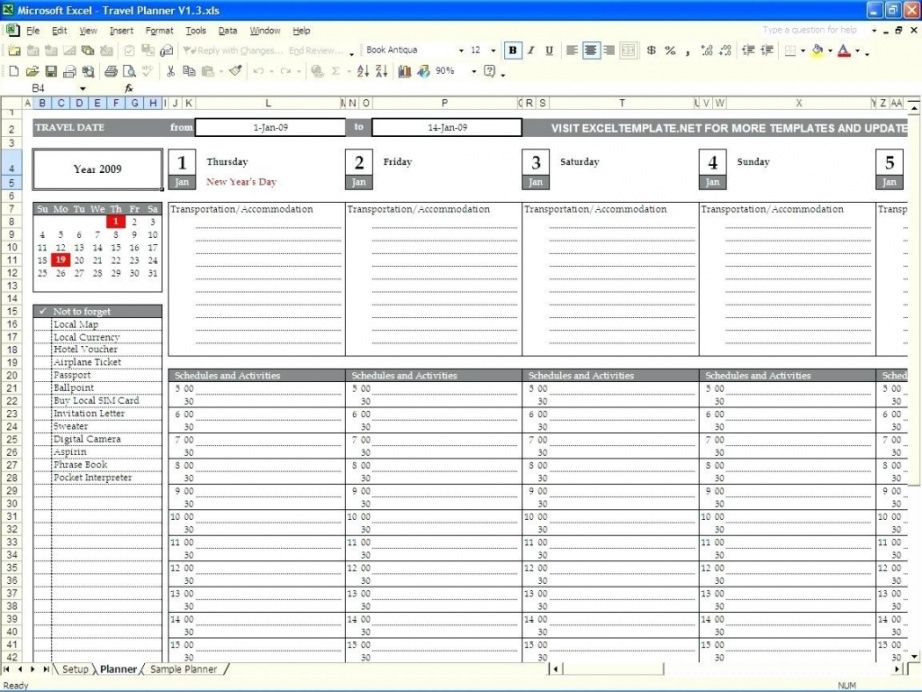
Task: Decrease the cell indent
Action: (x=748, y=51)
